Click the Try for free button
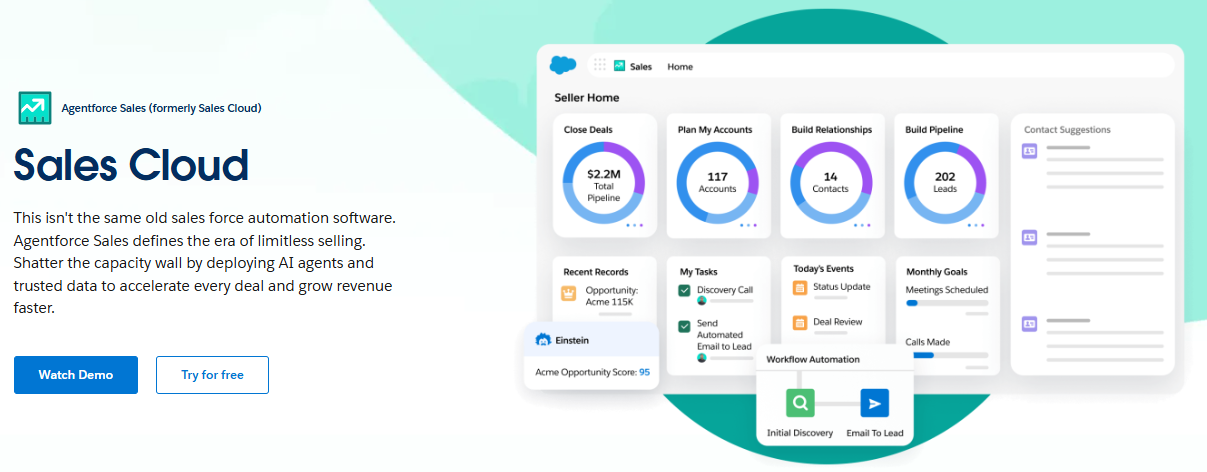The width and height of the screenshot is (1207, 472). [212, 375]
